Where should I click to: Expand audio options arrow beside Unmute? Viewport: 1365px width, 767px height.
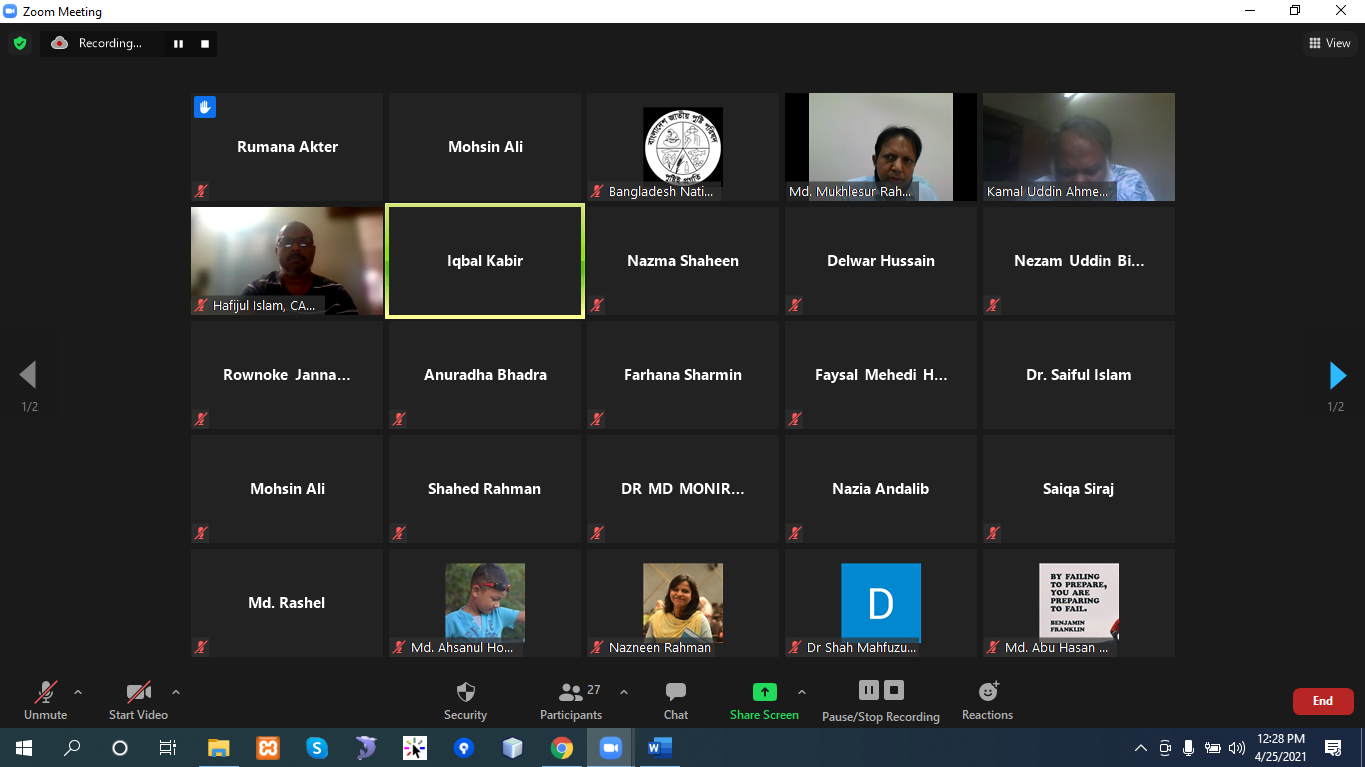[78, 692]
